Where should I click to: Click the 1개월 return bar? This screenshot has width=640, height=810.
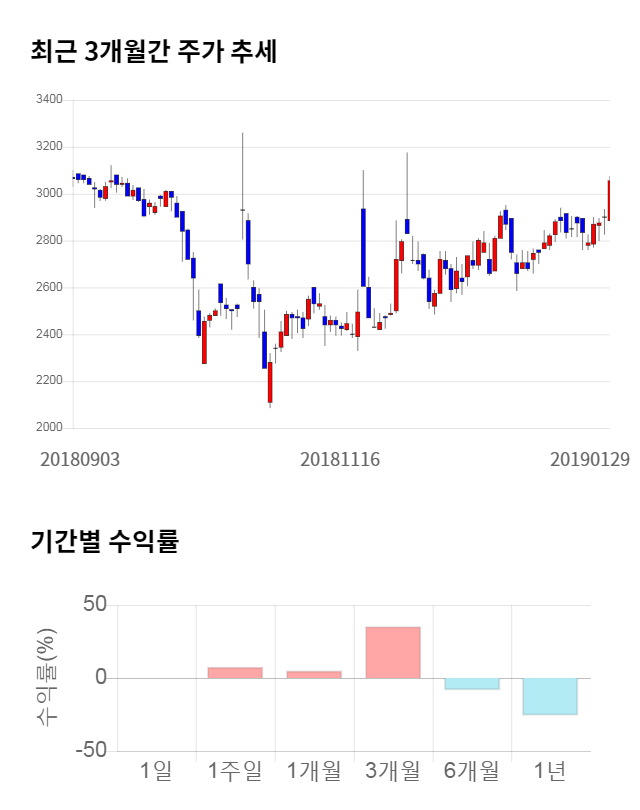(x=314, y=675)
